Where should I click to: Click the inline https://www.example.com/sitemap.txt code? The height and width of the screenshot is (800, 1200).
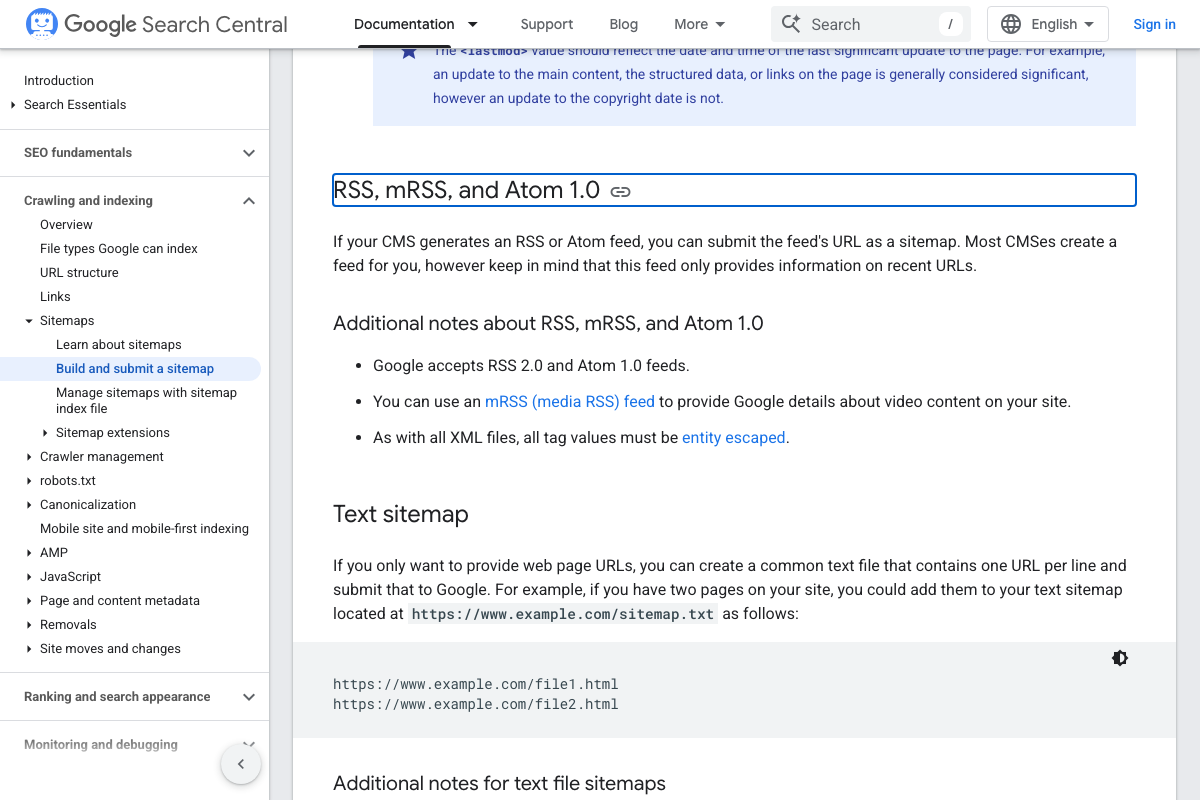[563, 614]
